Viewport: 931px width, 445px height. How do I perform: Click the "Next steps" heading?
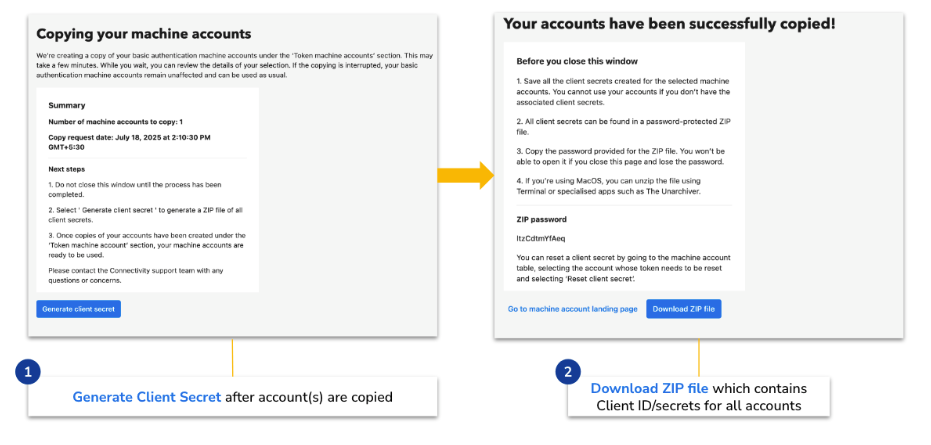coord(68,169)
